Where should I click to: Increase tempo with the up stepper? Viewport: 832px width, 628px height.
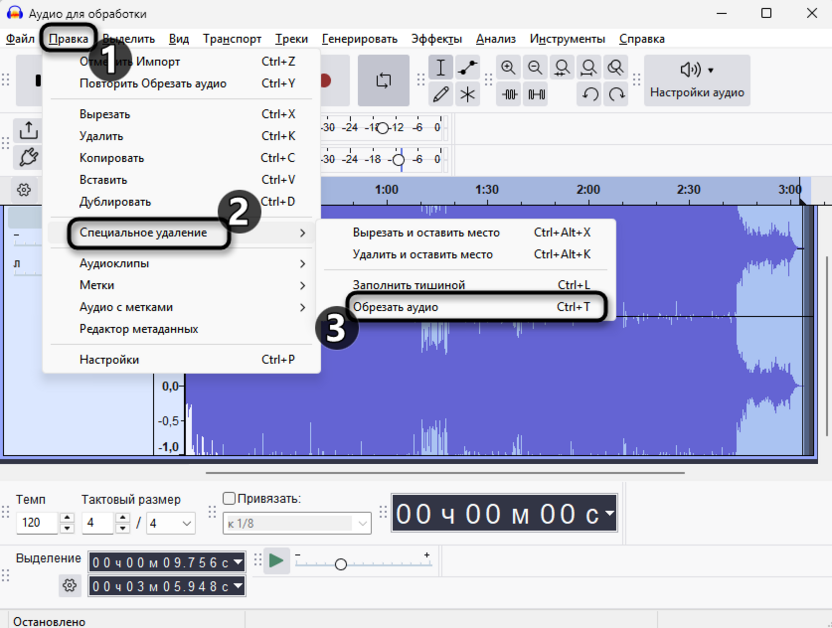[67, 518]
